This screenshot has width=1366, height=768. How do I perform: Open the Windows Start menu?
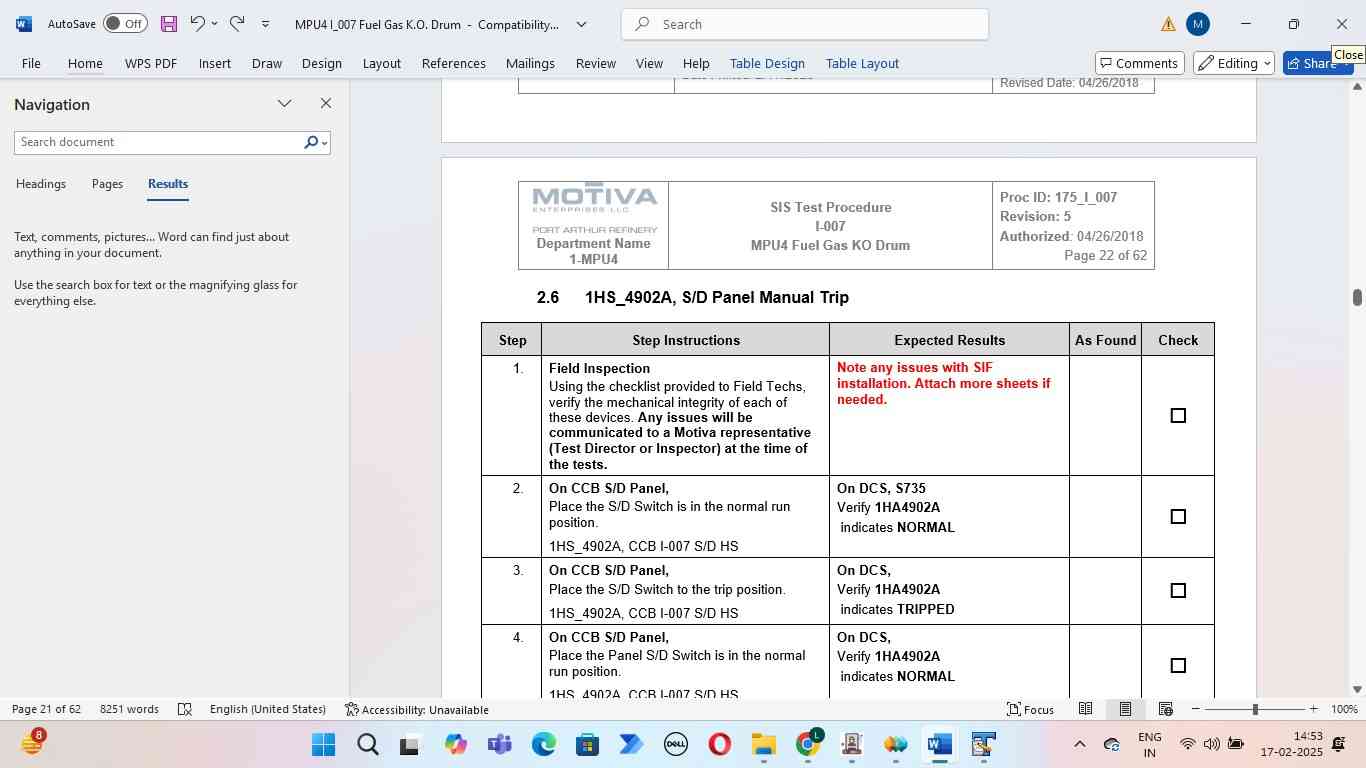click(x=323, y=745)
